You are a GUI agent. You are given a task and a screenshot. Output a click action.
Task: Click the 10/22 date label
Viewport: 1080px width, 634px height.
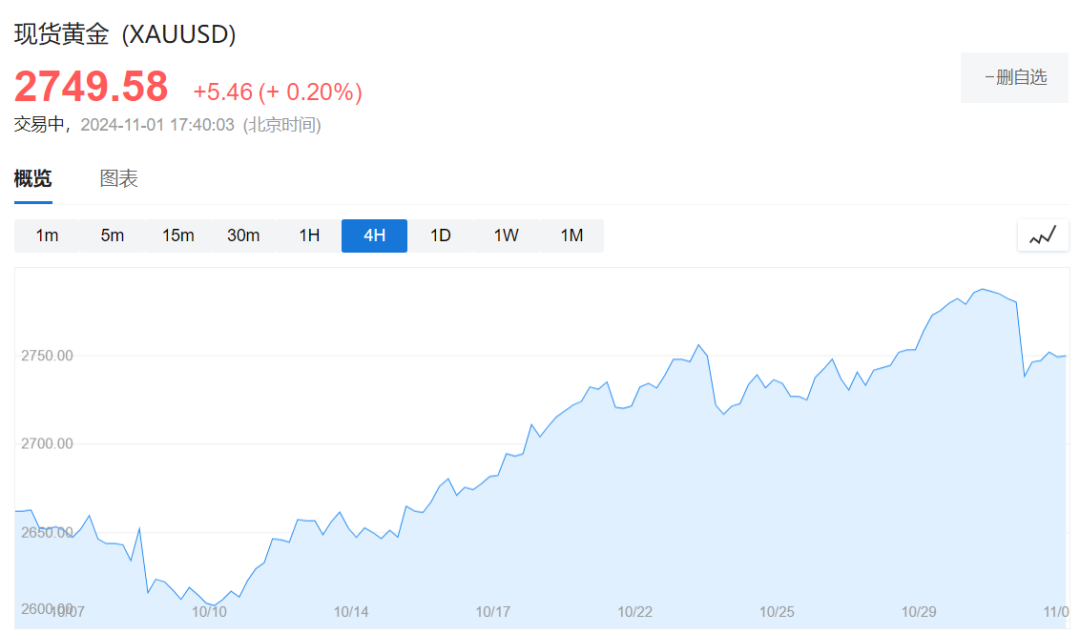click(x=635, y=612)
